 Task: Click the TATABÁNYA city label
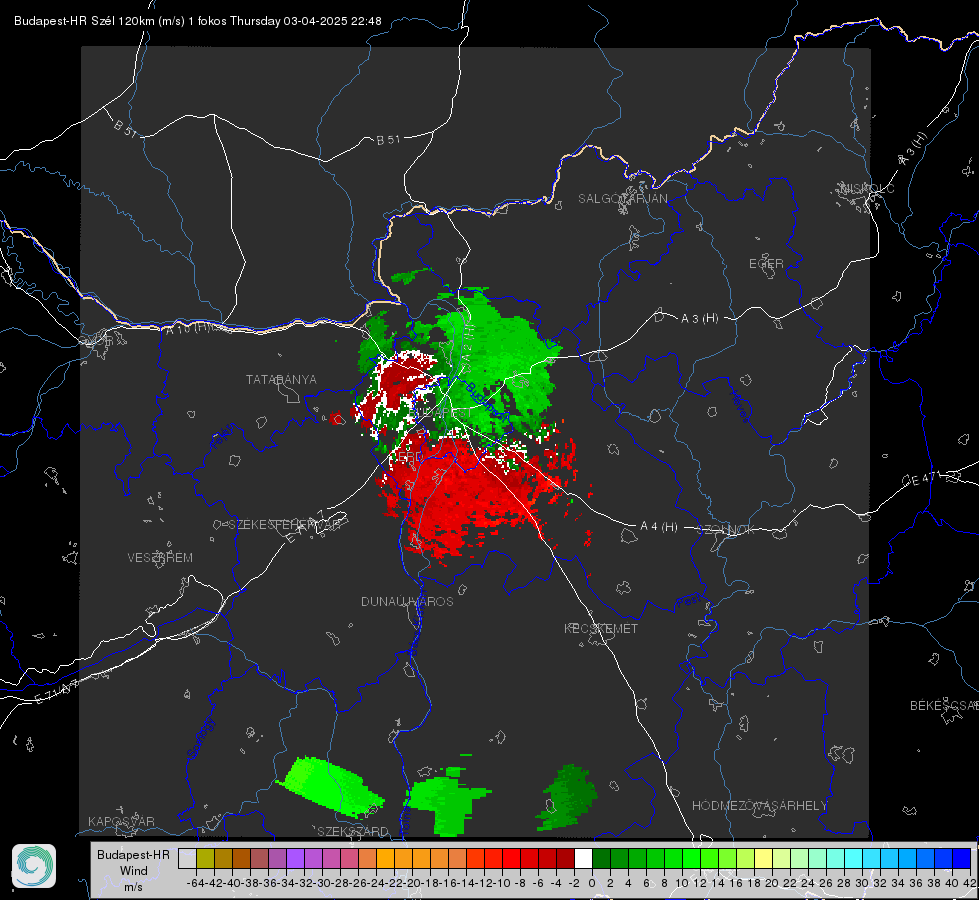[x=281, y=379]
